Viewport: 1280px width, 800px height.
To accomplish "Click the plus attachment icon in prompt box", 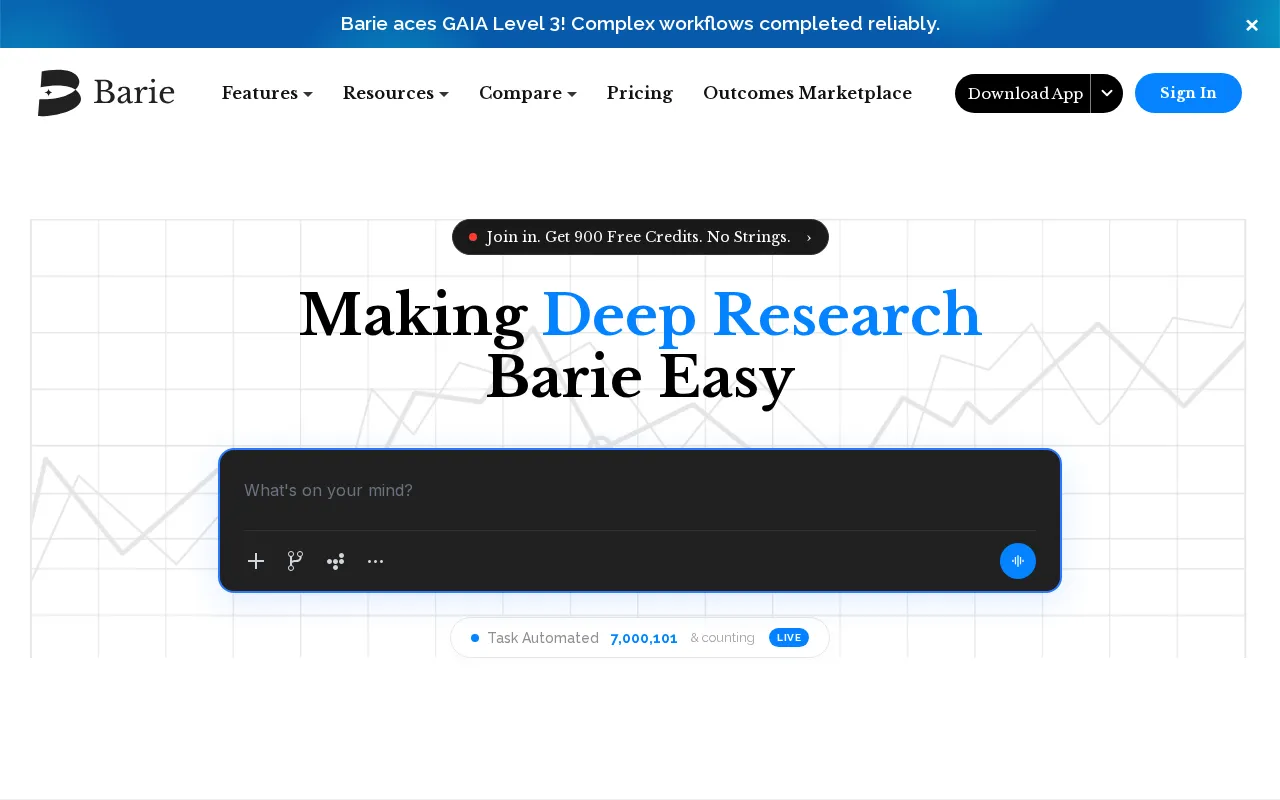I will [x=256, y=561].
